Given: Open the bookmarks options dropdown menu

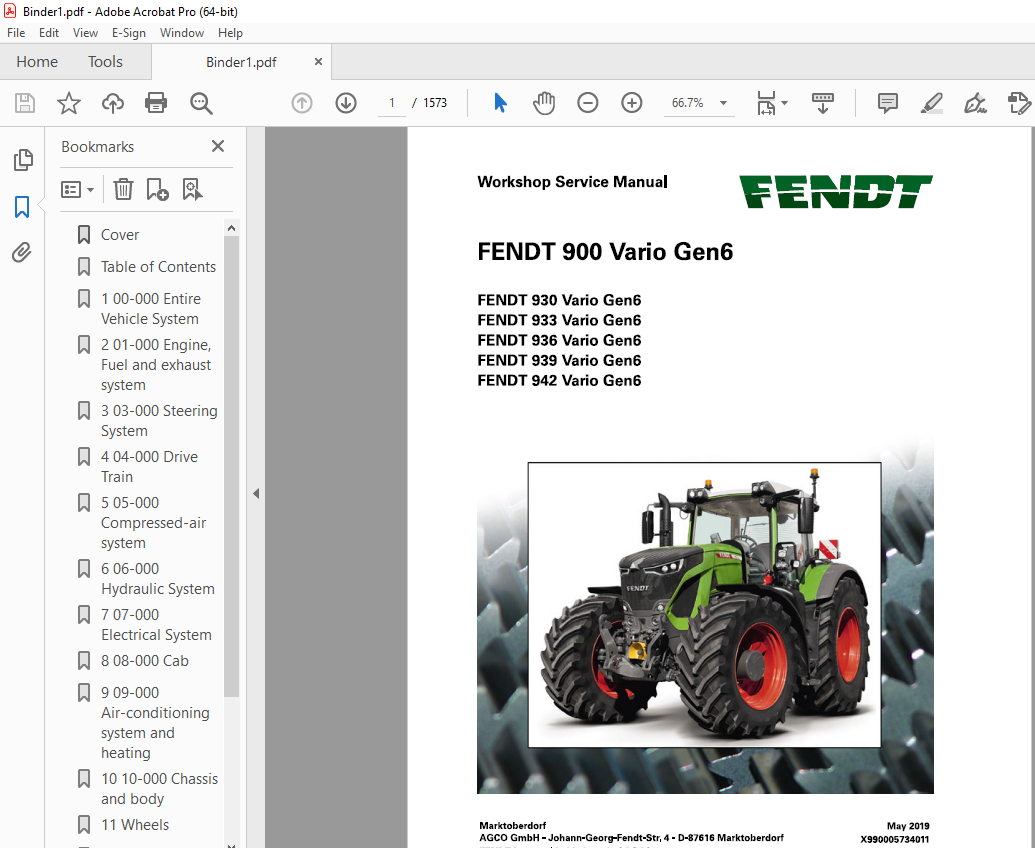Looking at the screenshot, I should 77,190.
